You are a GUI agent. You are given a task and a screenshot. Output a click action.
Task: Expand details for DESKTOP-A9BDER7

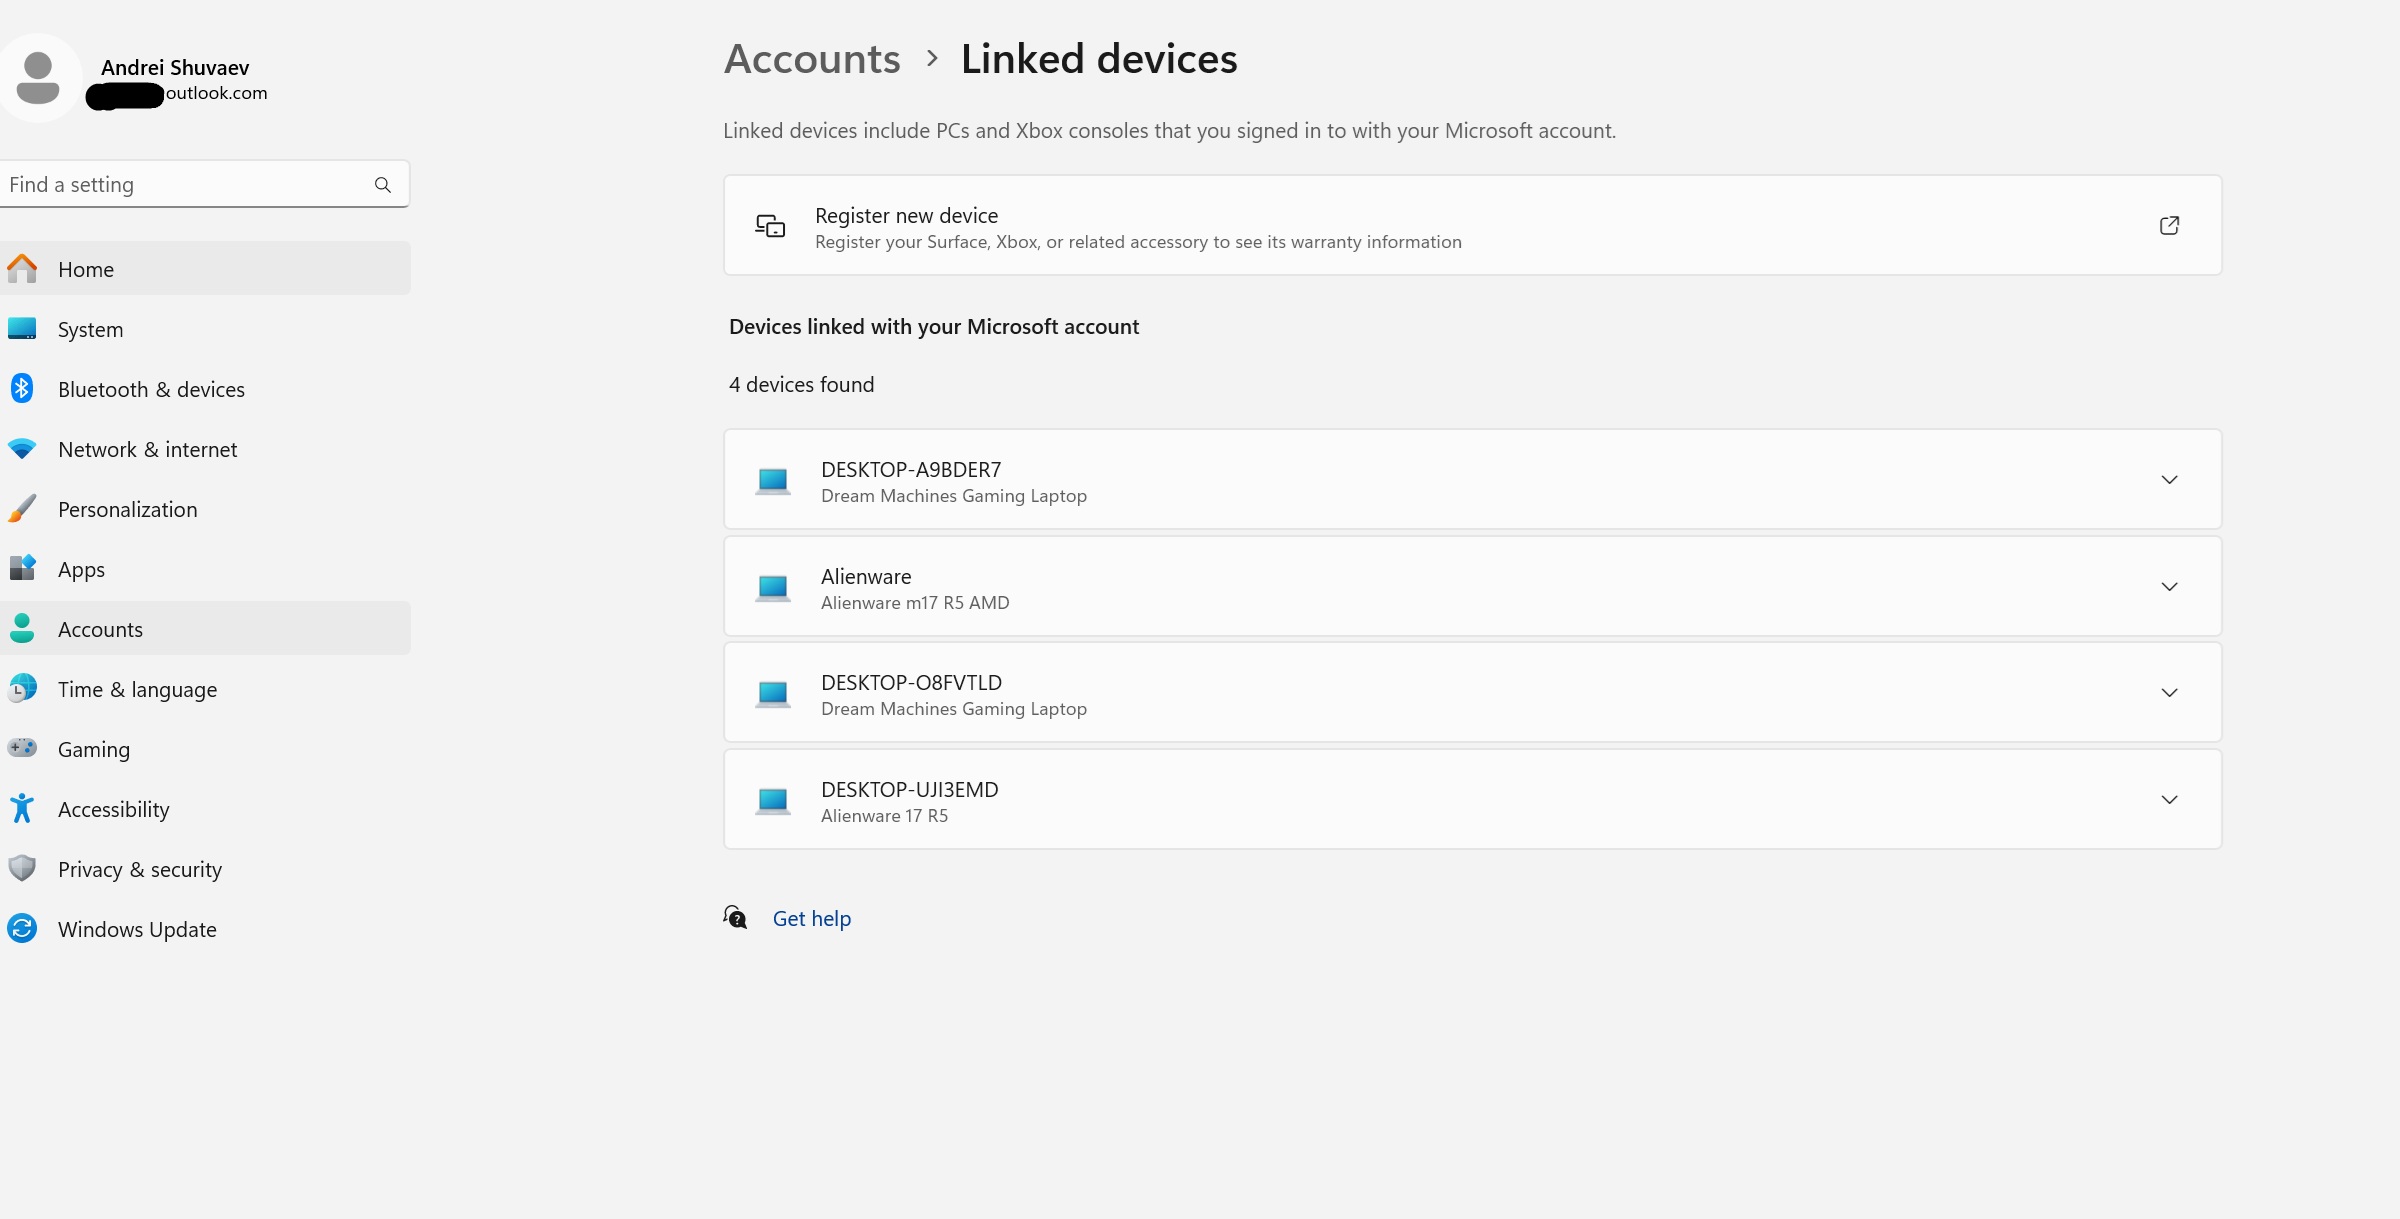(2170, 479)
